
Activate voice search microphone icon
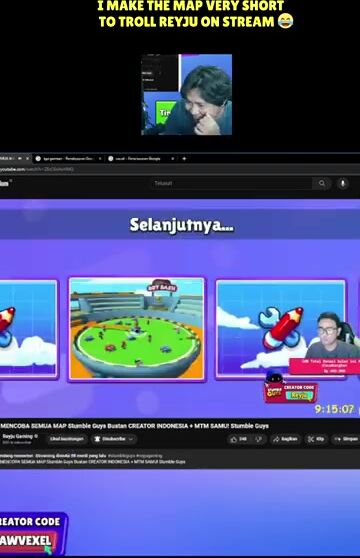point(343,183)
